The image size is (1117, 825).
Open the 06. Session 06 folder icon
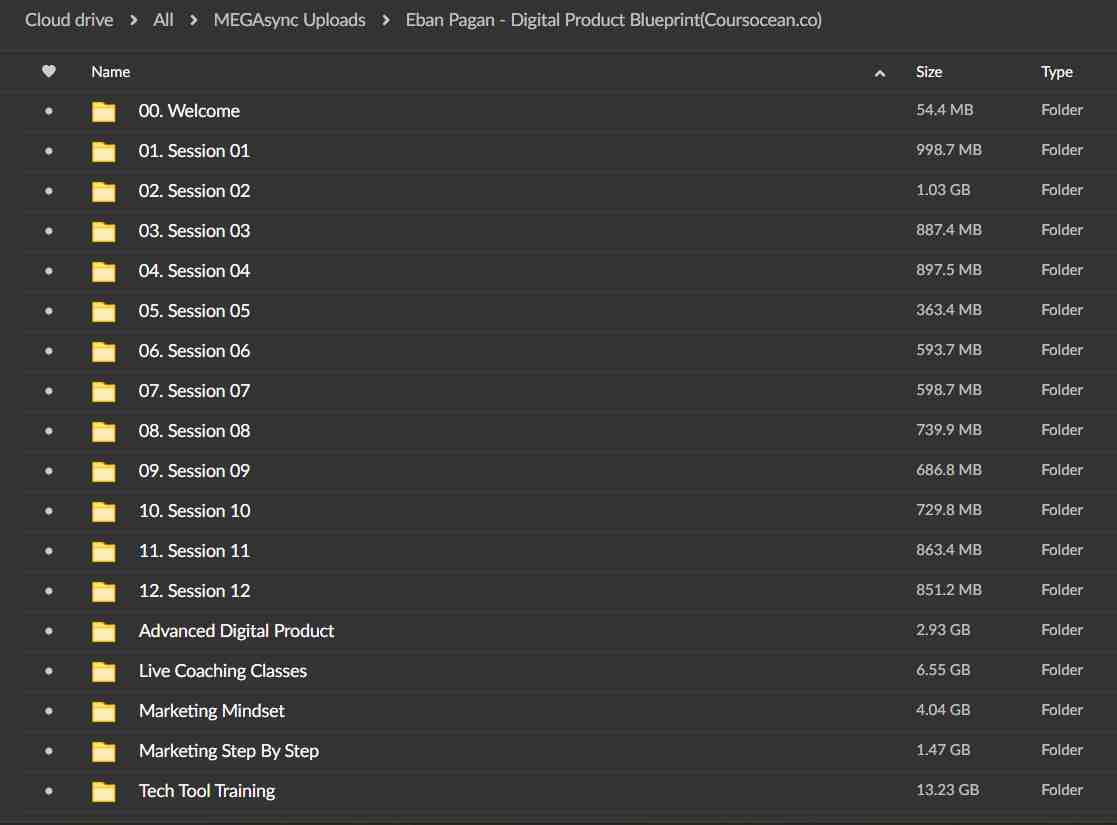tap(103, 351)
